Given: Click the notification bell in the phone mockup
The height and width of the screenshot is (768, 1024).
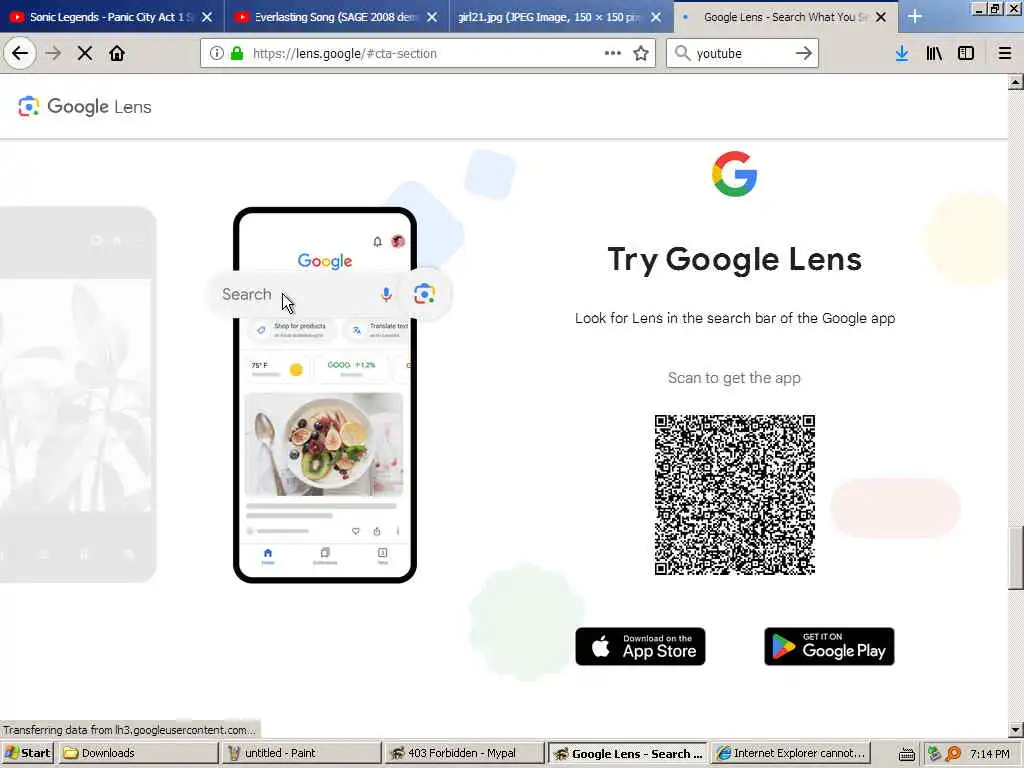Looking at the screenshot, I should tap(377, 242).
